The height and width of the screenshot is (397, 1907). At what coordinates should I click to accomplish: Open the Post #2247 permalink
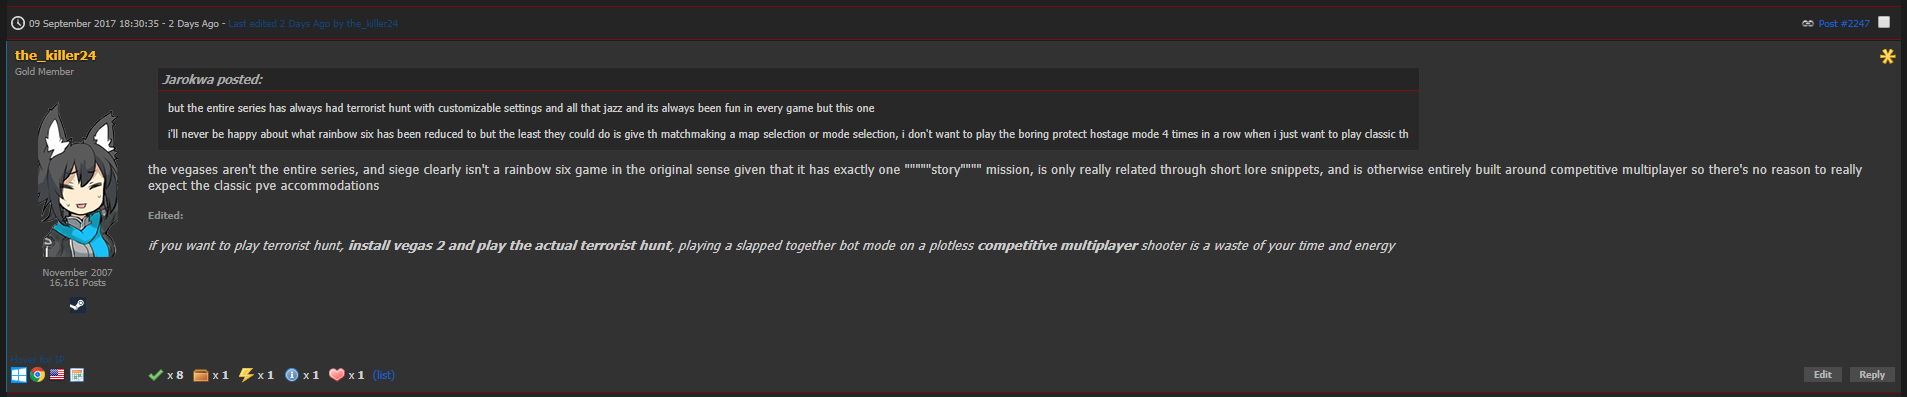coord(1844,23)
